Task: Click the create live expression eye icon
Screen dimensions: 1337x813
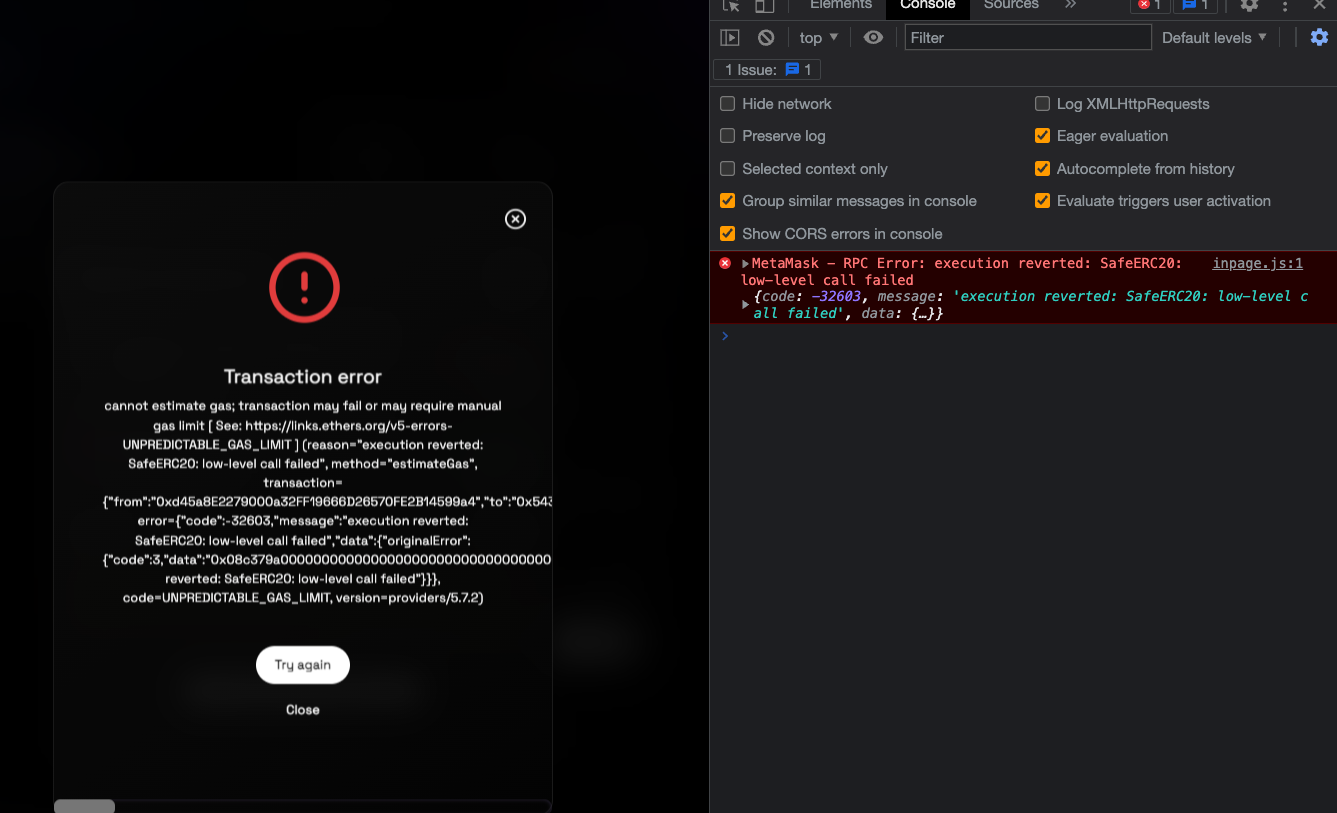Action: tap(872, 37)
